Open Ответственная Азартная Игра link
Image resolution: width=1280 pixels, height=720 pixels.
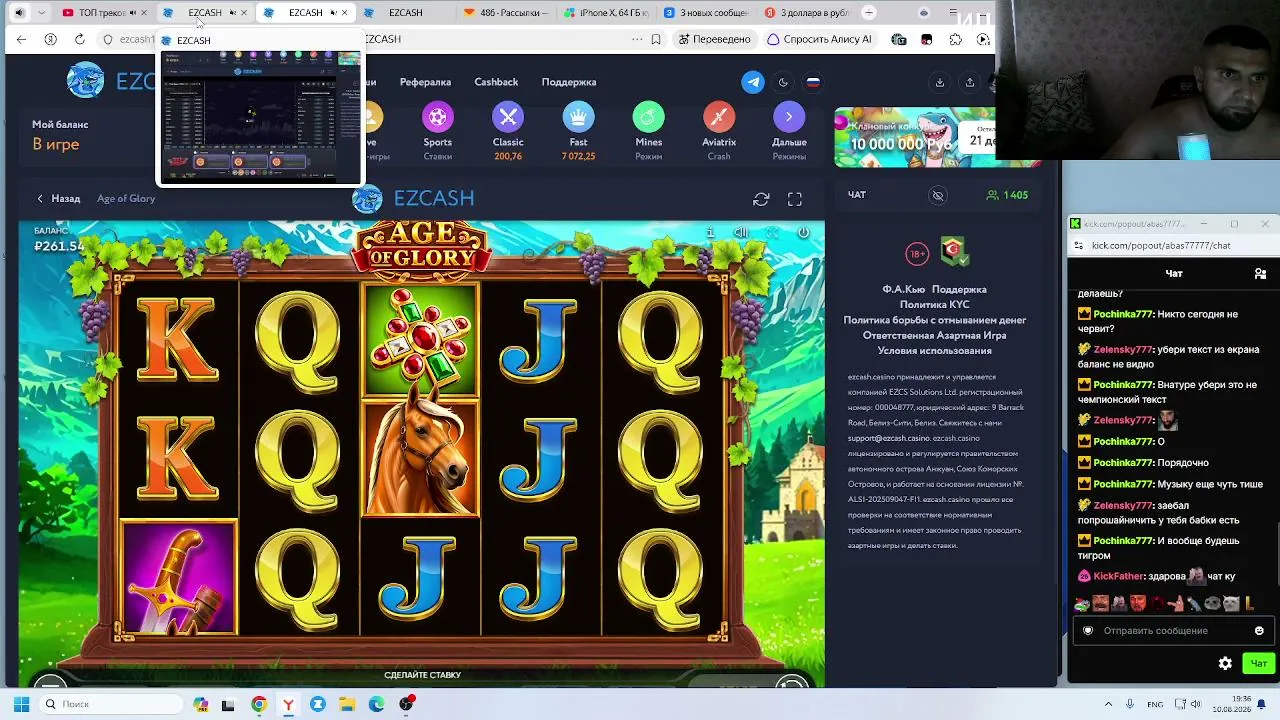click(934, 335)
